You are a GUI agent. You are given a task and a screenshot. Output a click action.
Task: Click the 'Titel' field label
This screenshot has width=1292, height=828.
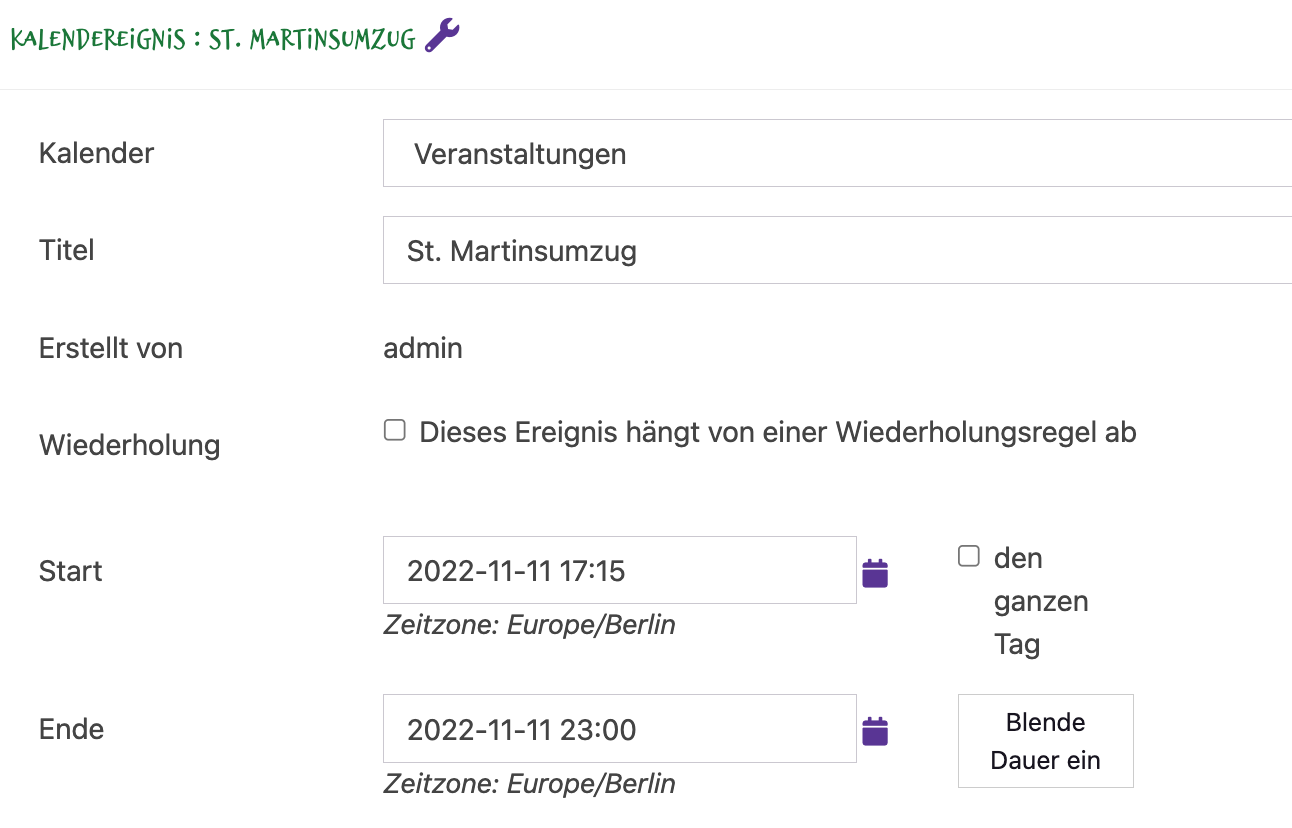tap(66, 250)
